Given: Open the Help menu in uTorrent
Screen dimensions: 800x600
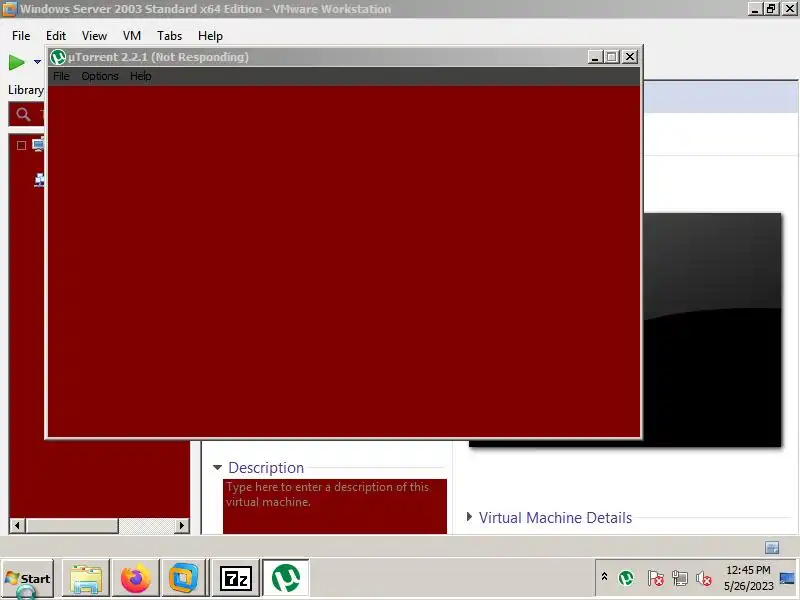Looking at the screenshot, I should point(140,76).
